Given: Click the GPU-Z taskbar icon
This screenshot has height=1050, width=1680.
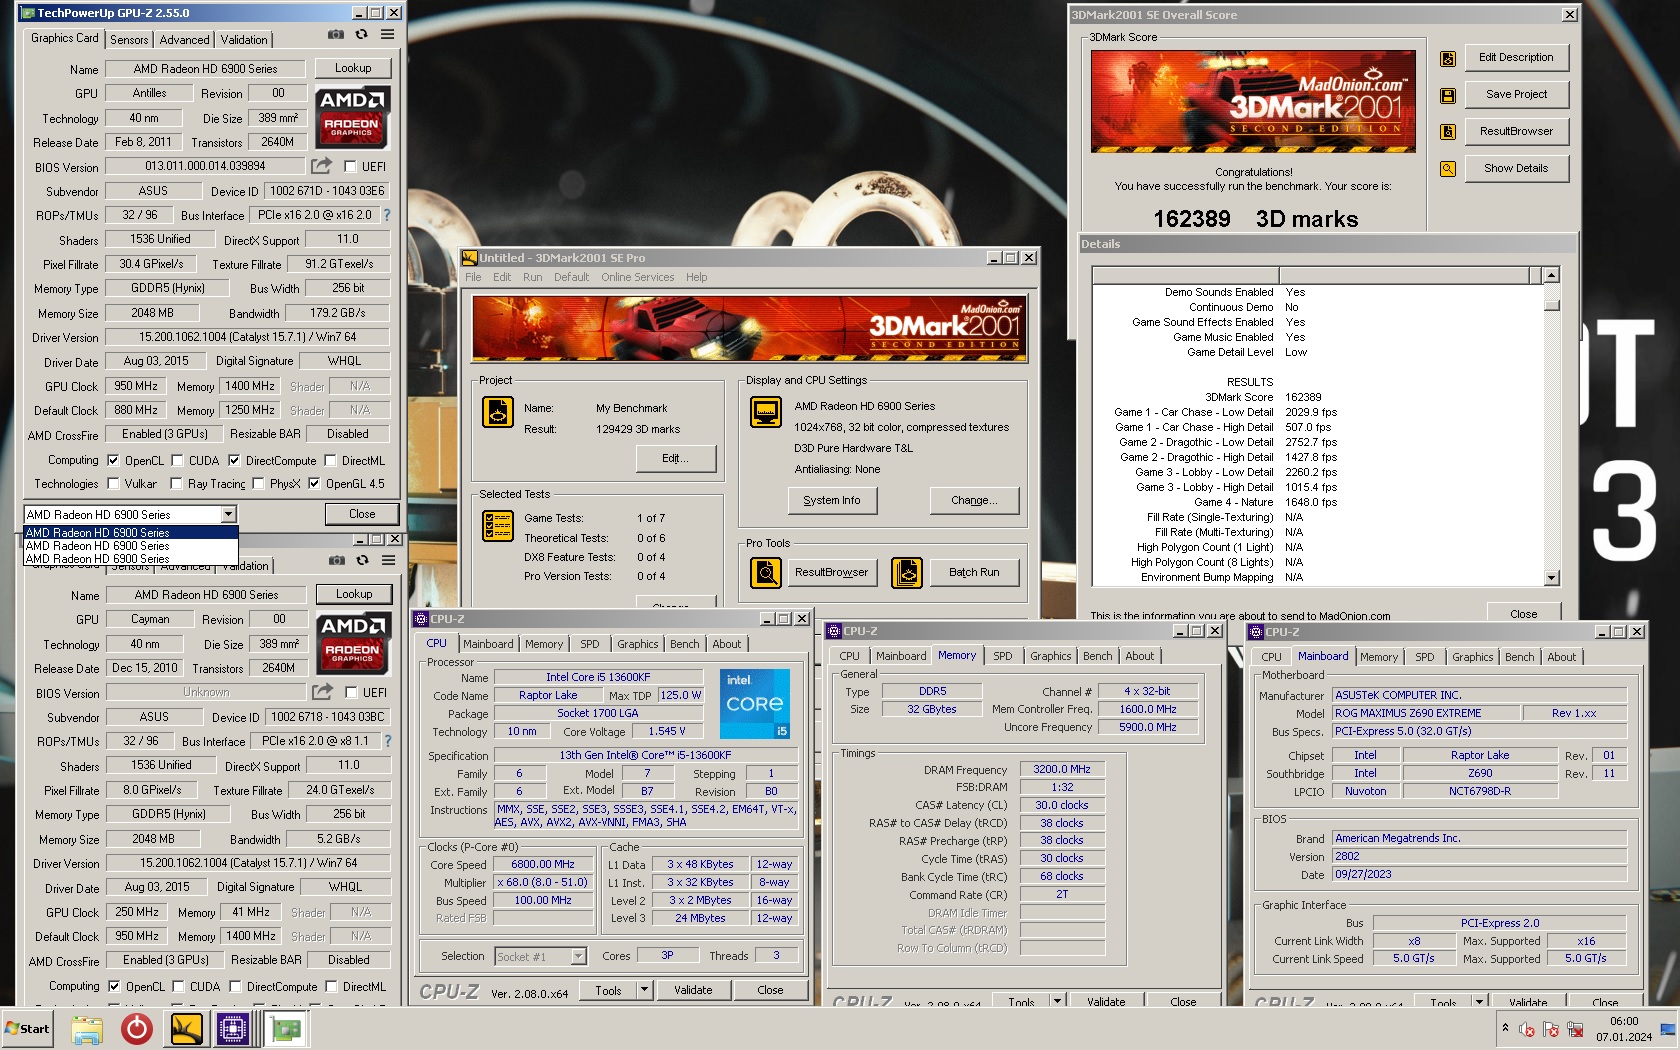Looking at the screenshot, I should click(x=286, y=1029).
